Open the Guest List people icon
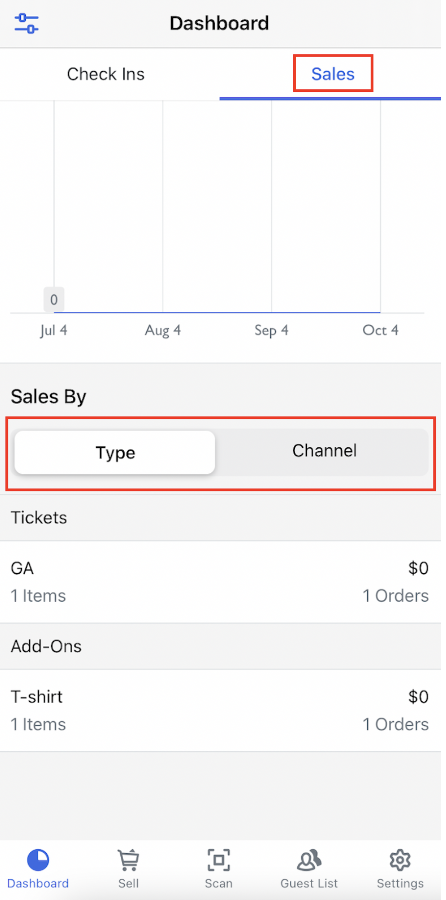446x900 pixels. (309, 860)
